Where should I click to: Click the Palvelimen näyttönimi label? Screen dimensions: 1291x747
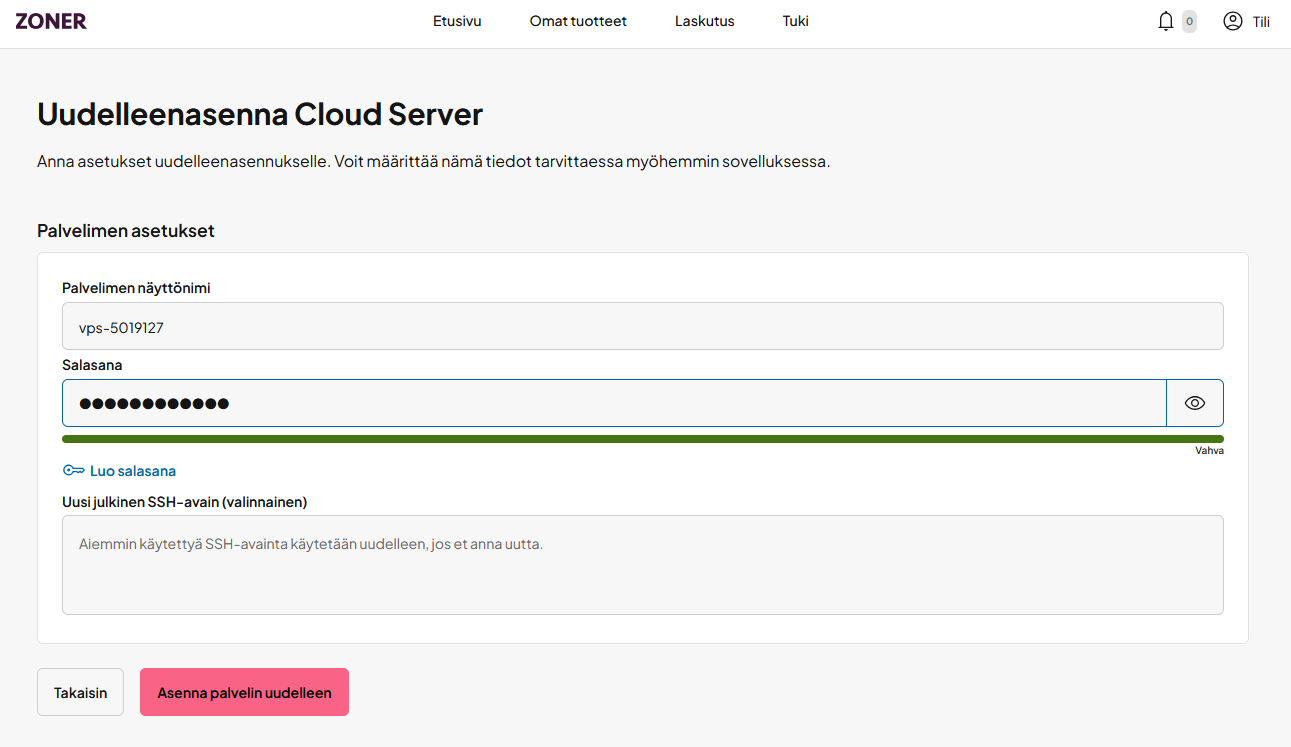136,288
